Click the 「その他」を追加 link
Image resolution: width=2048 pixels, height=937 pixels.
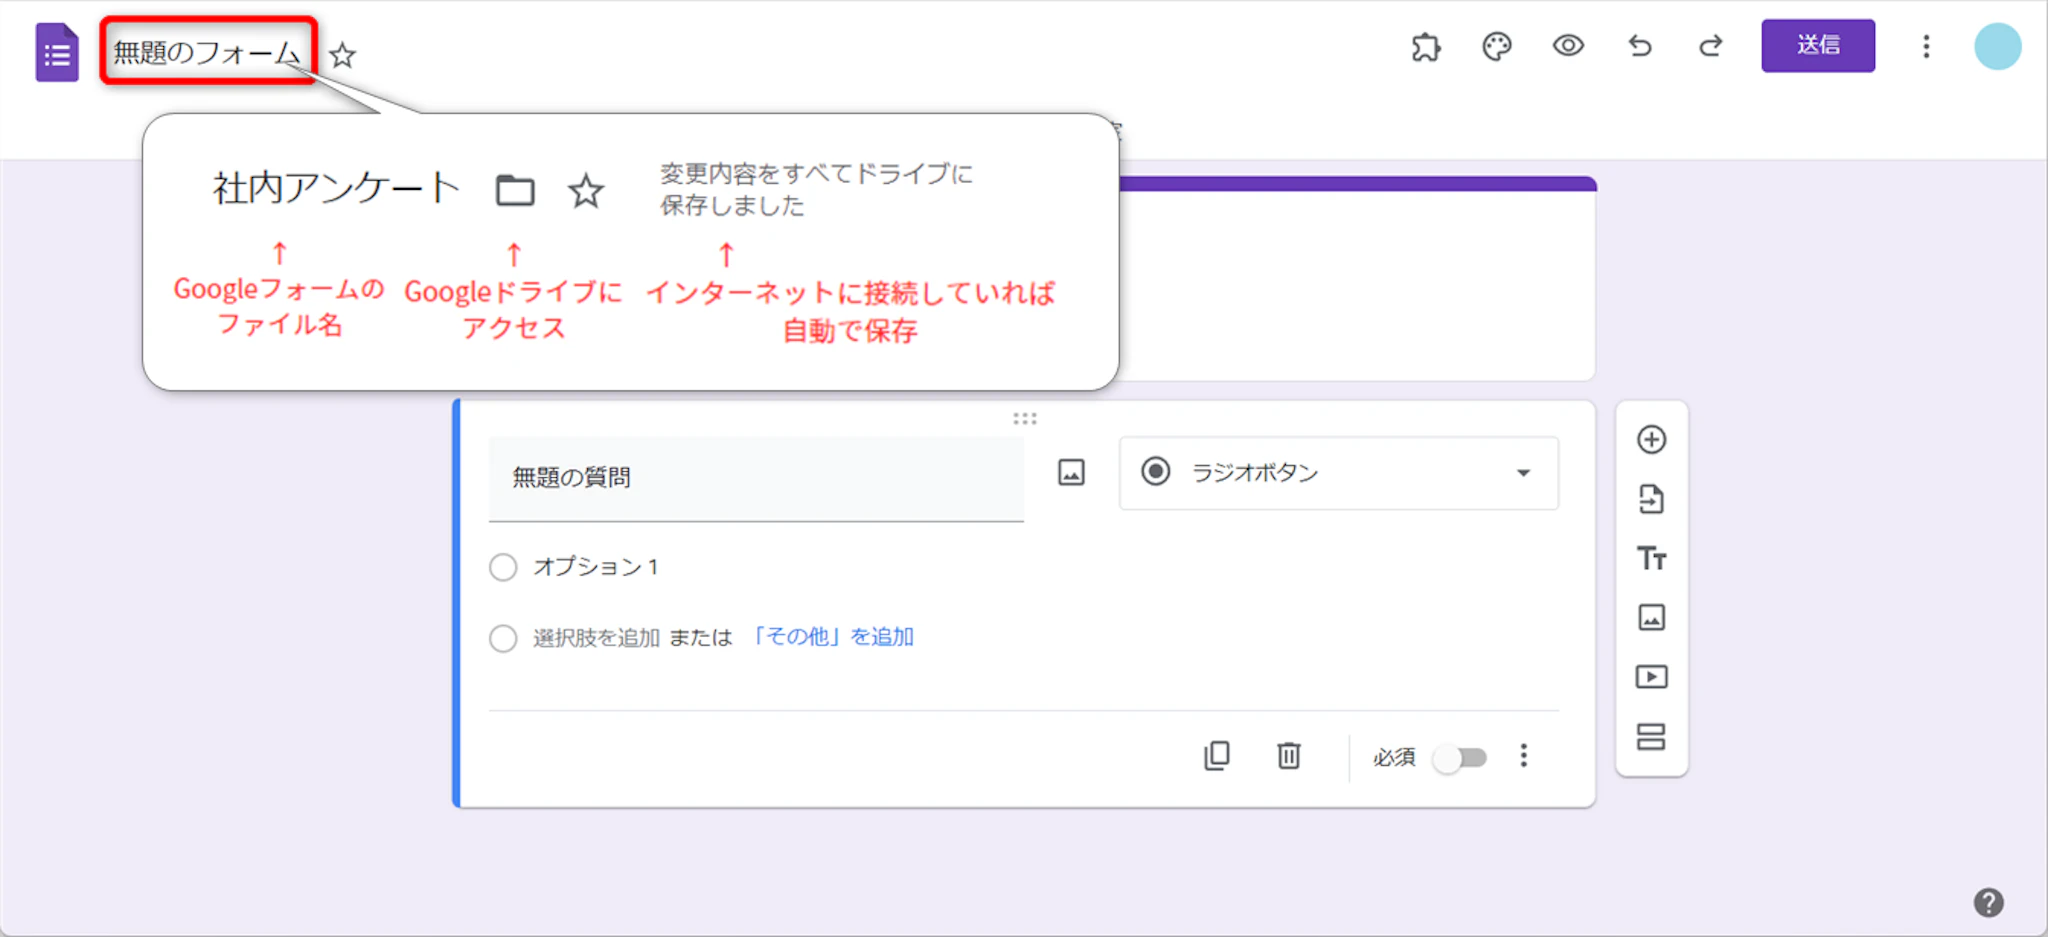(831, 637)
